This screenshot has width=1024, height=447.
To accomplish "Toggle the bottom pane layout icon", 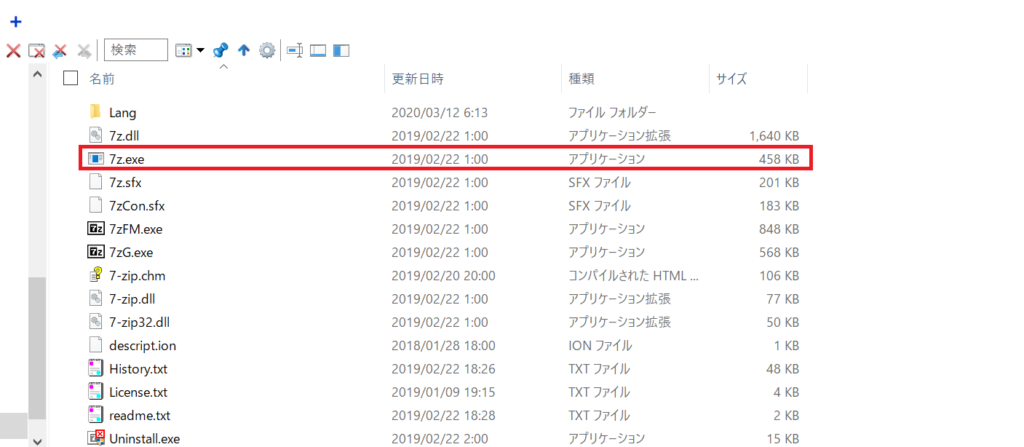I will tap(318, 50).
